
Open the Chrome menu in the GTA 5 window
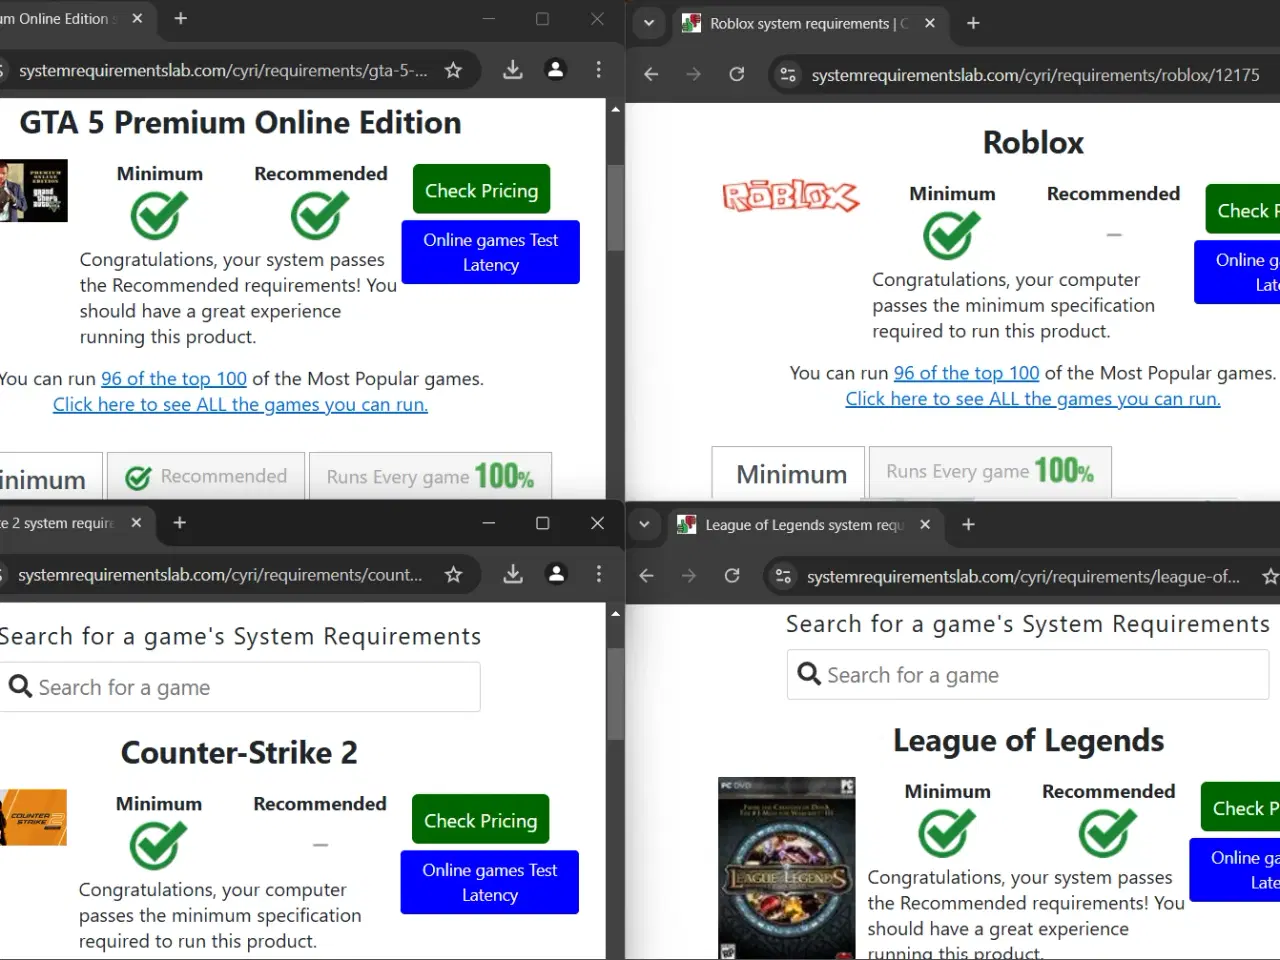(598, 70)
